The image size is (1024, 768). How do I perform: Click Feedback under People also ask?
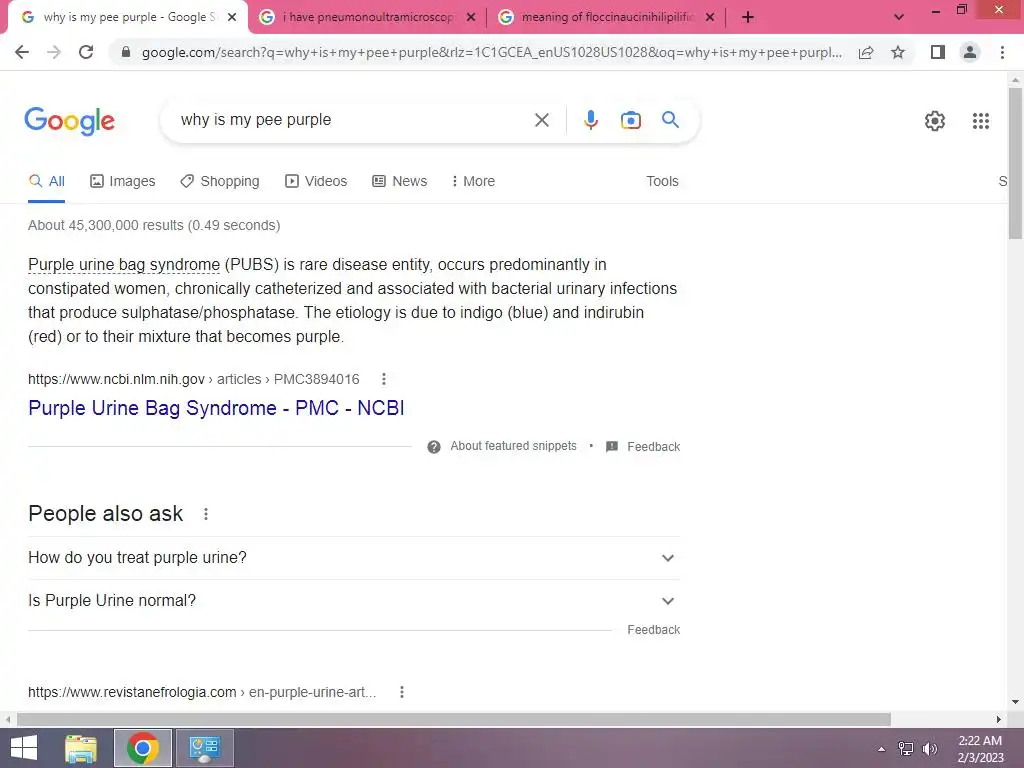pyautogui.click(x=654, y=630)
